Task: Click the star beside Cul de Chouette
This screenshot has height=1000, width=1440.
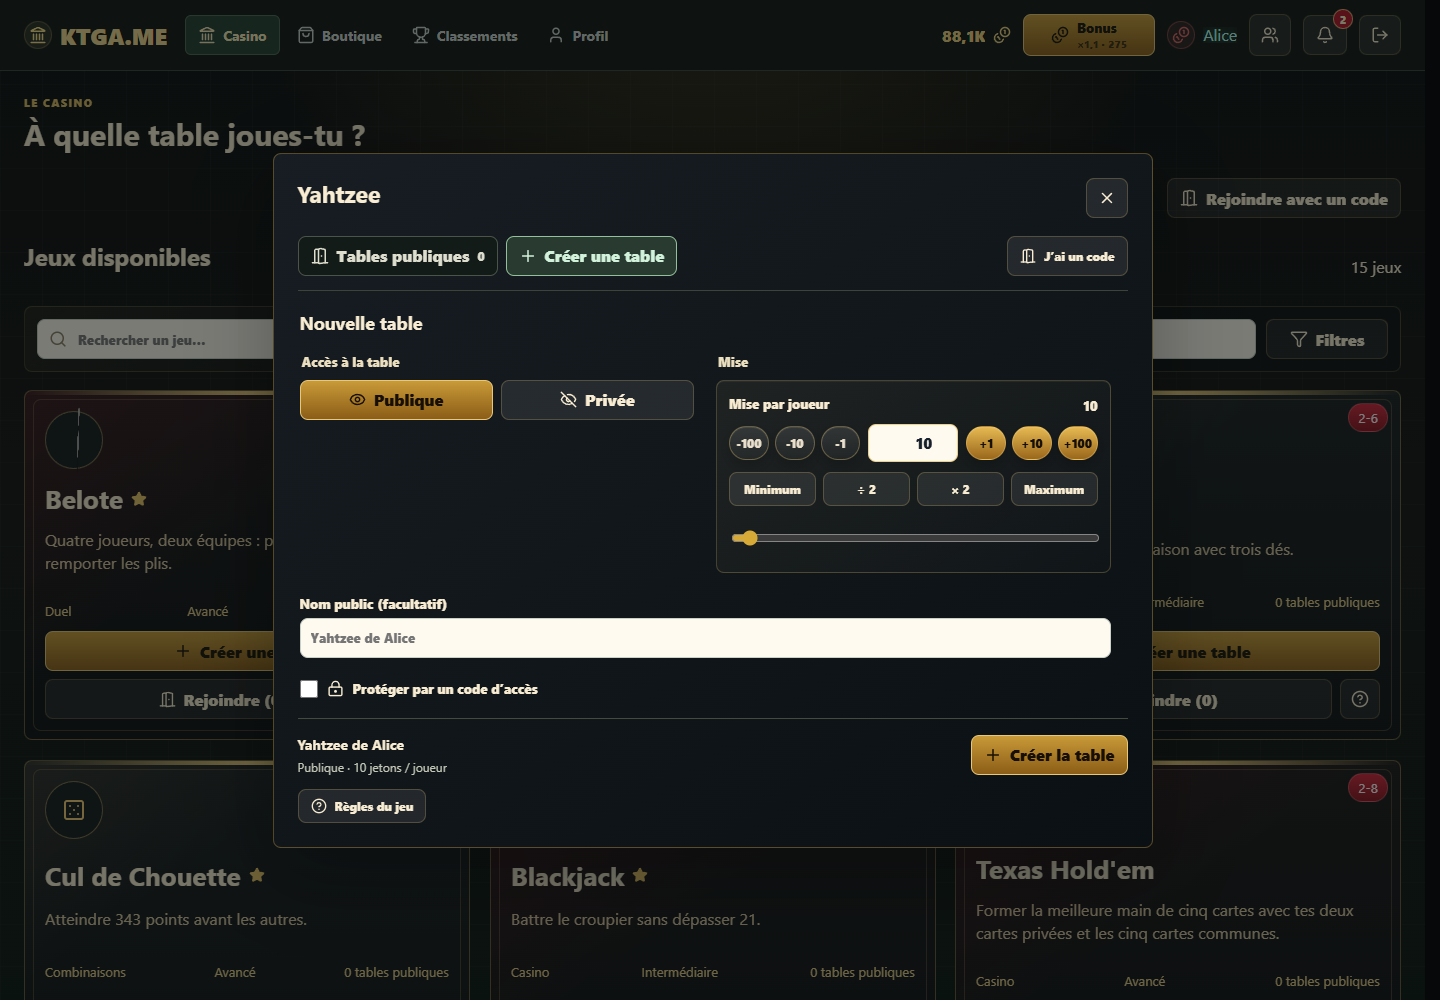Action: [257, 875]
